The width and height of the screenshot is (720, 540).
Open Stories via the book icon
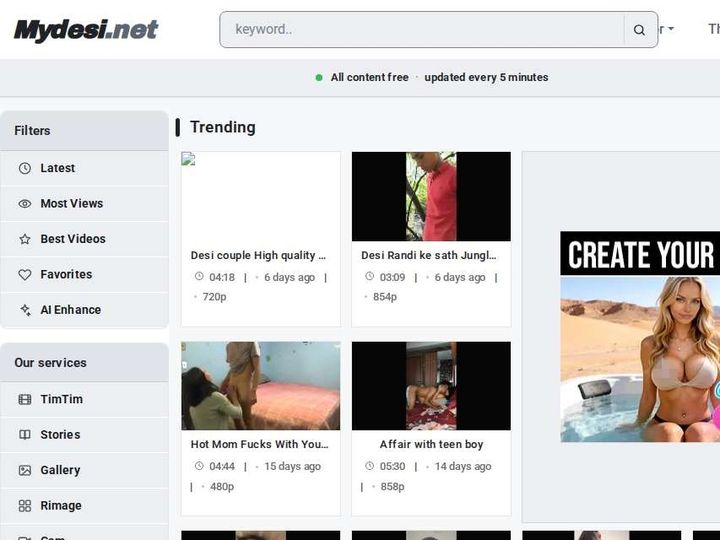pos(25,434)
